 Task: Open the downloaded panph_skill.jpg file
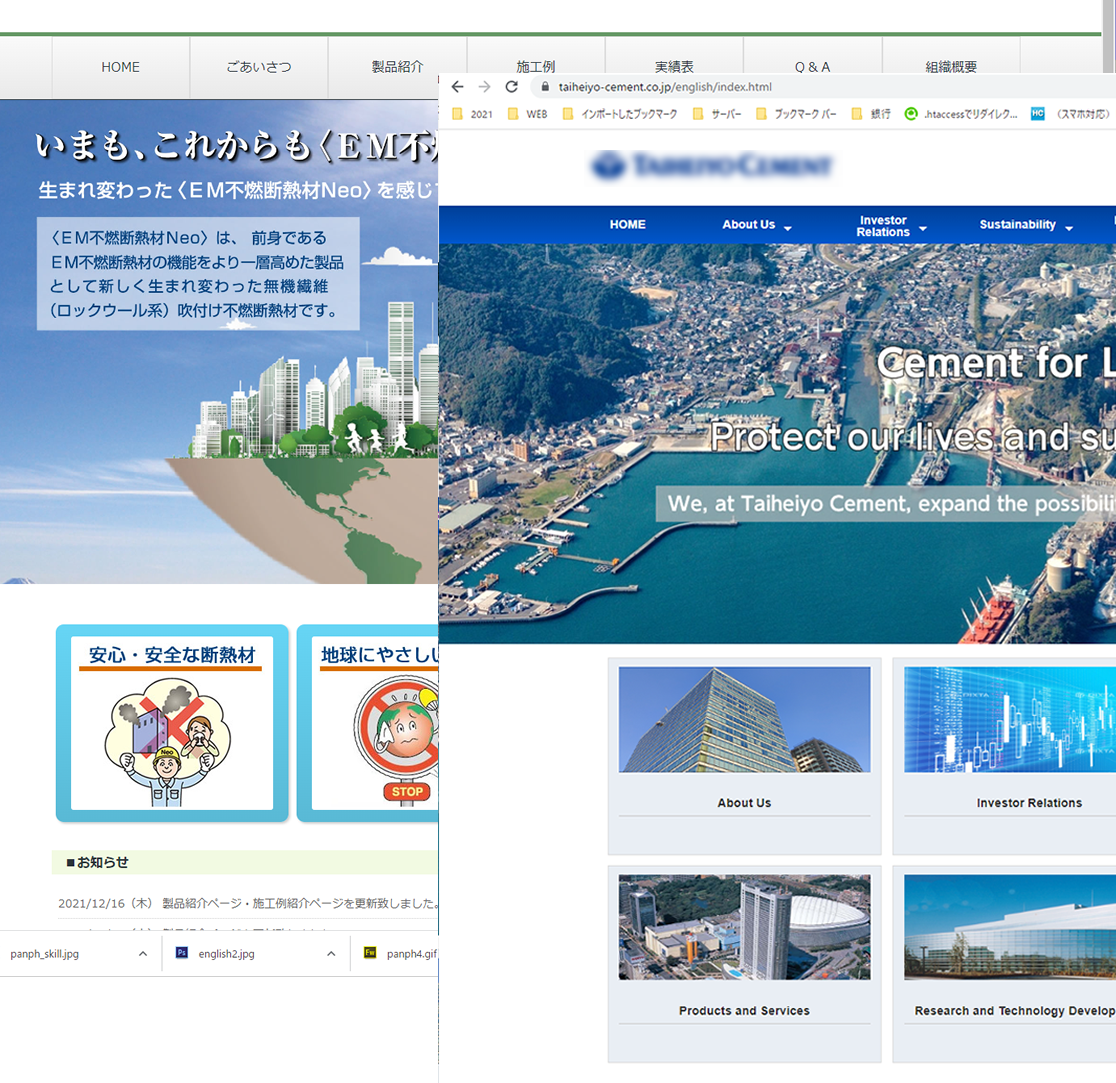[x=45, y=953]
